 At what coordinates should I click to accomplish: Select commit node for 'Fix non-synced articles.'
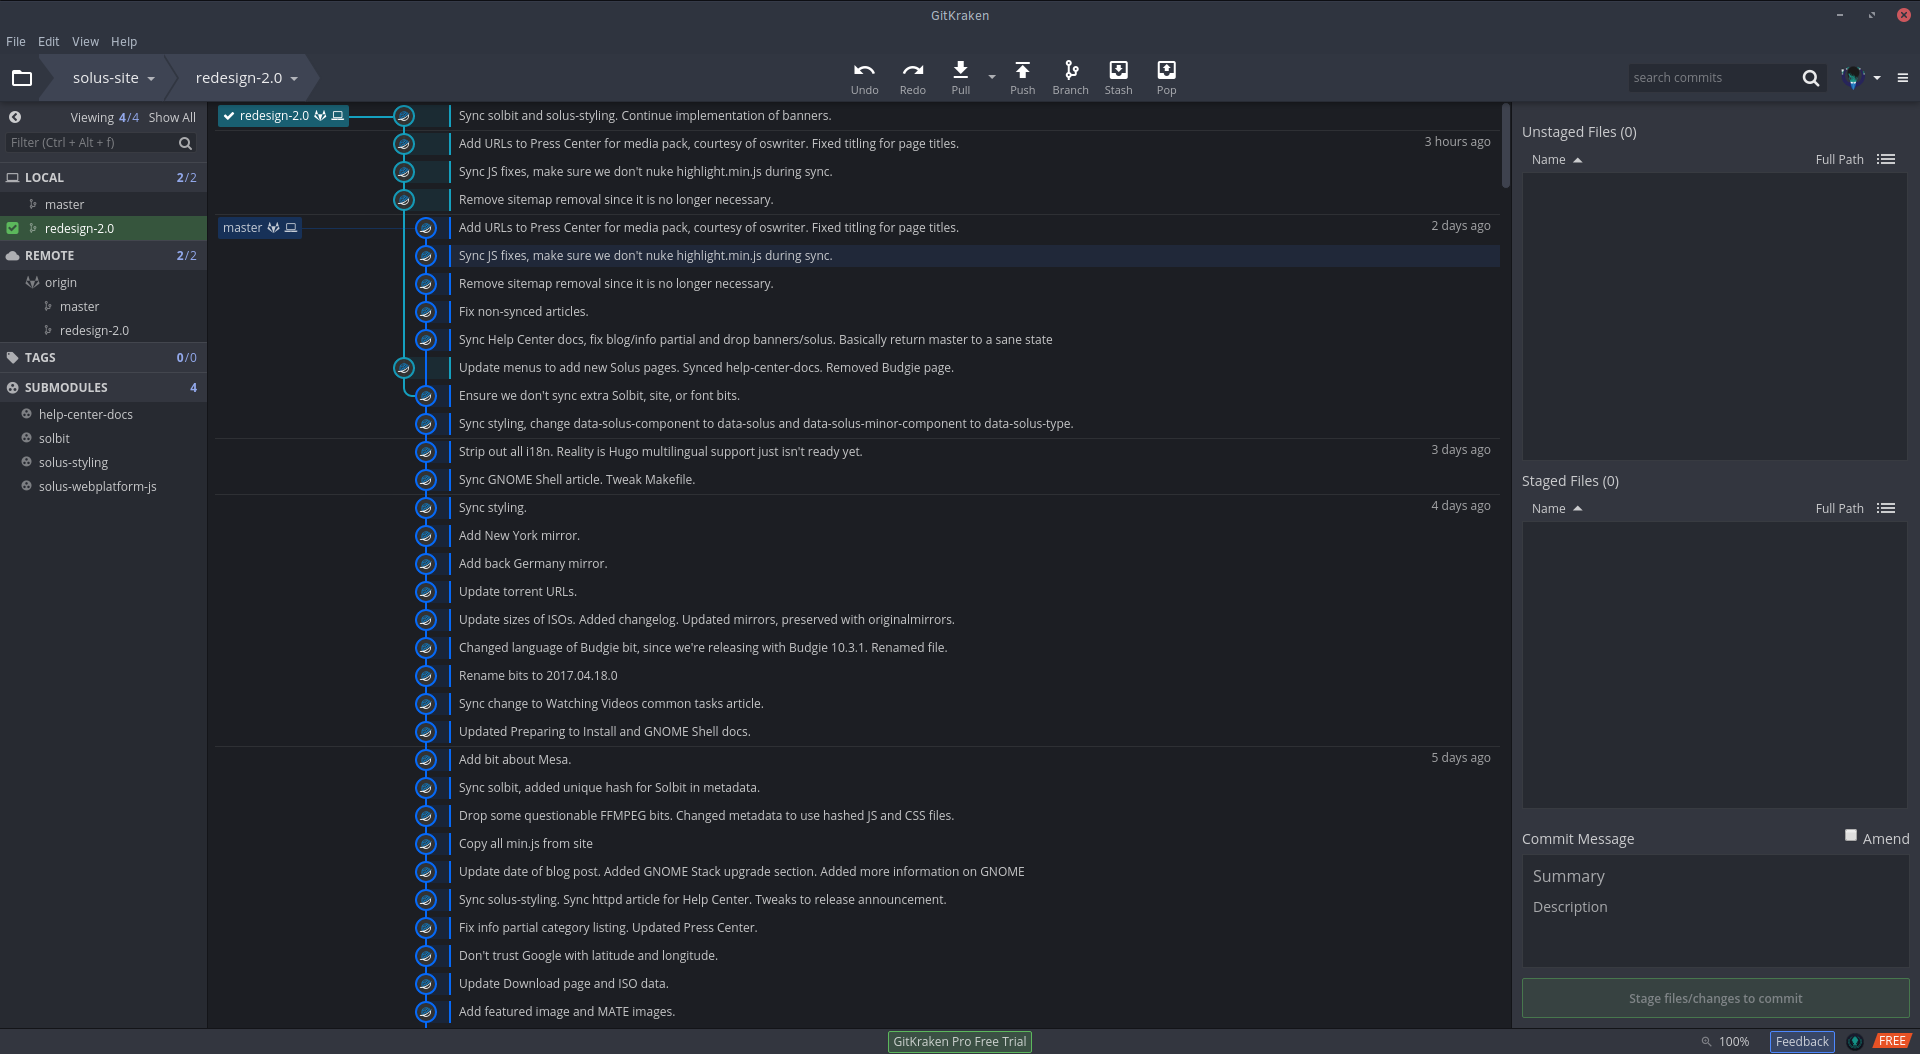point(426,312)
